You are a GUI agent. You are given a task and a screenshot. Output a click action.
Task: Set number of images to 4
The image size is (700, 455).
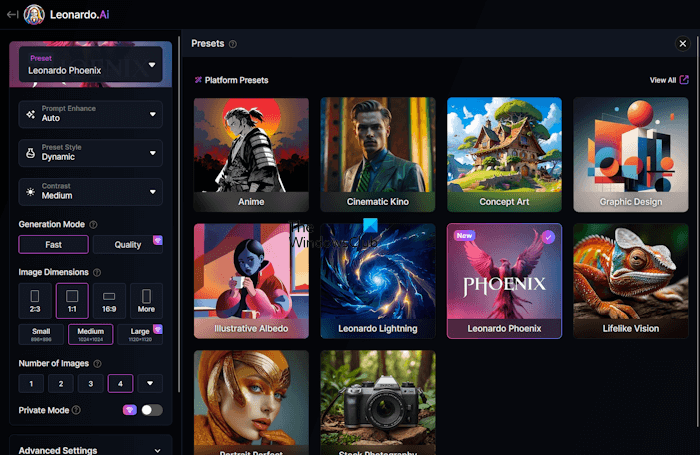coord(121,383)
